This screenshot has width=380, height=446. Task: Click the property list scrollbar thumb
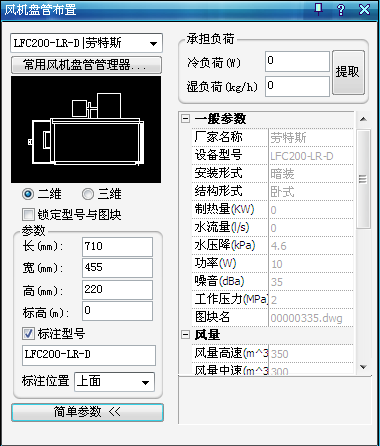pos(363,179)
